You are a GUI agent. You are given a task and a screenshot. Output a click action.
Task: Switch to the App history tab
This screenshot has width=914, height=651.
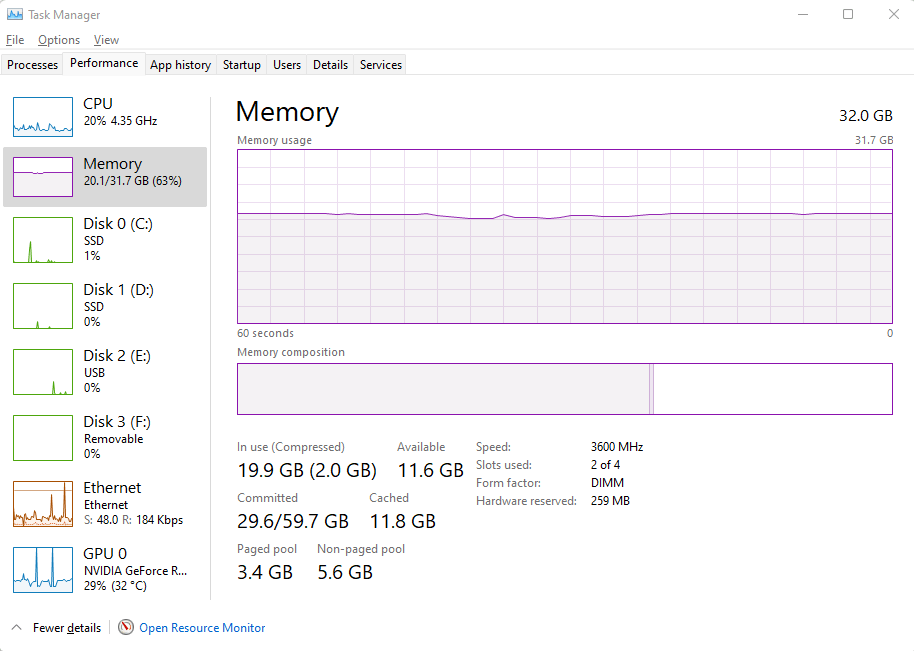point(180,64)
